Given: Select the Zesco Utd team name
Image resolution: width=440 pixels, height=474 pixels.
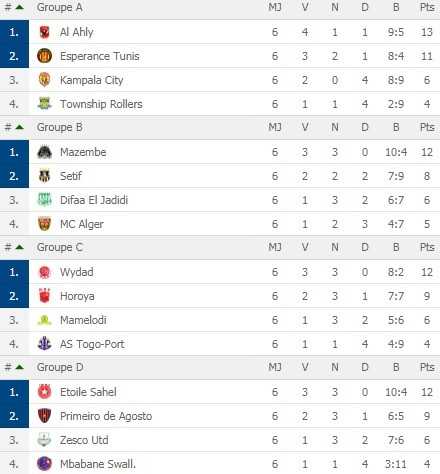Looking at the screenshot, I should (x=84, y=440).
